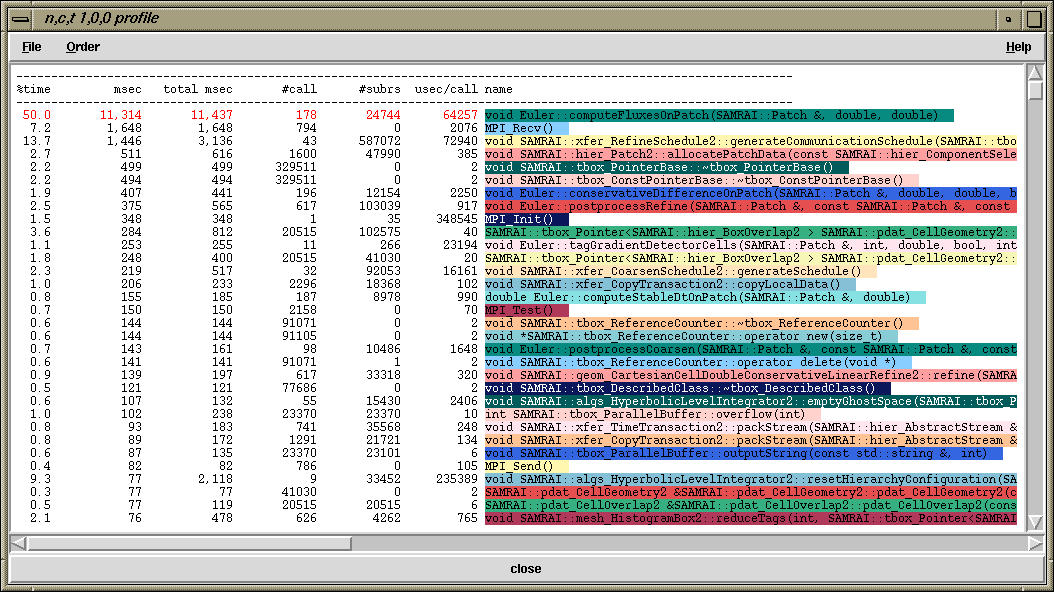The width and height of the screenshot is (1054, 592).
Task: Open the window menu button in title bar
Action: (21, 18)
